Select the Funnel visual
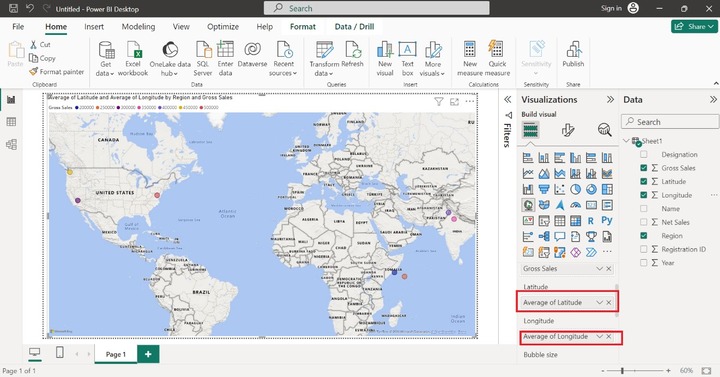720x377 pixels. tap(544, 189)
